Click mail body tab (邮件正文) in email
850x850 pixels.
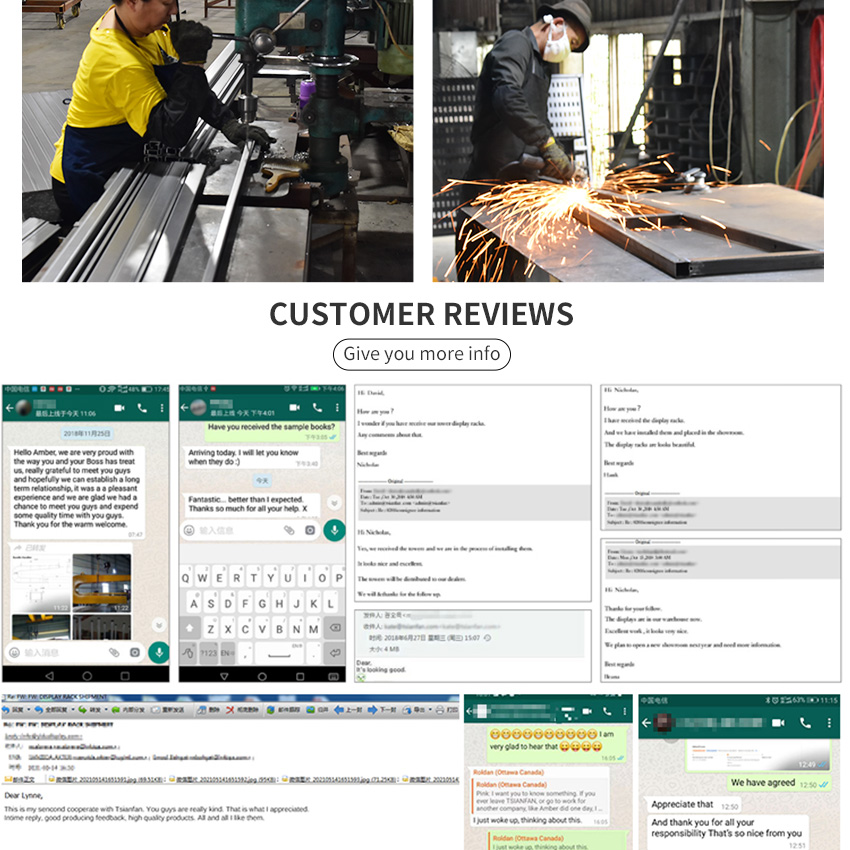[x=21, y=780]
